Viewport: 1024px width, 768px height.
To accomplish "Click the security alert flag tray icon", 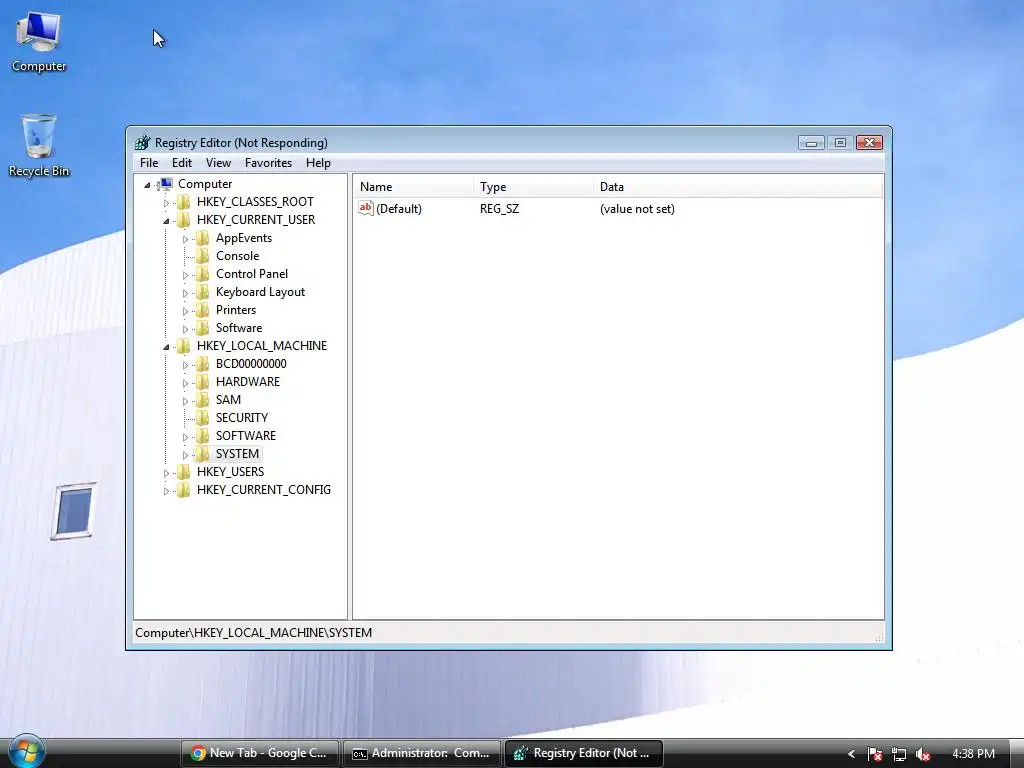I will point(875,754).
